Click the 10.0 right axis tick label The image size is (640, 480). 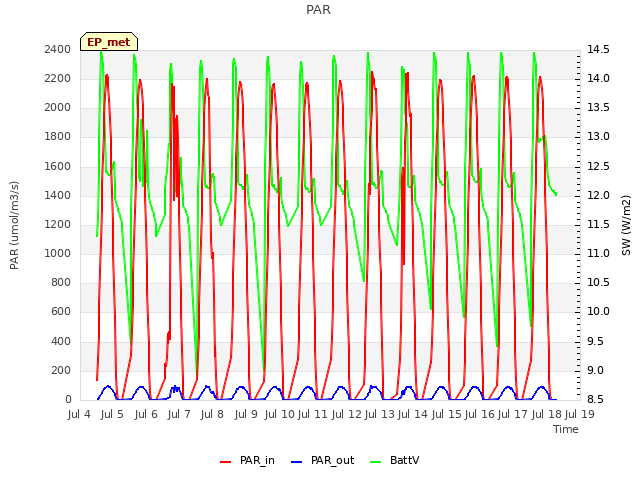pos(598,312)
